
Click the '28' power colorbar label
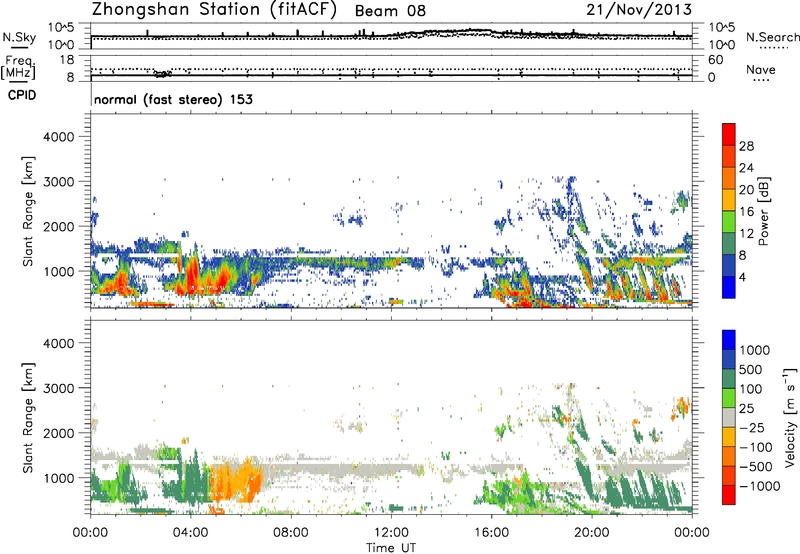[x=746, y=146]
